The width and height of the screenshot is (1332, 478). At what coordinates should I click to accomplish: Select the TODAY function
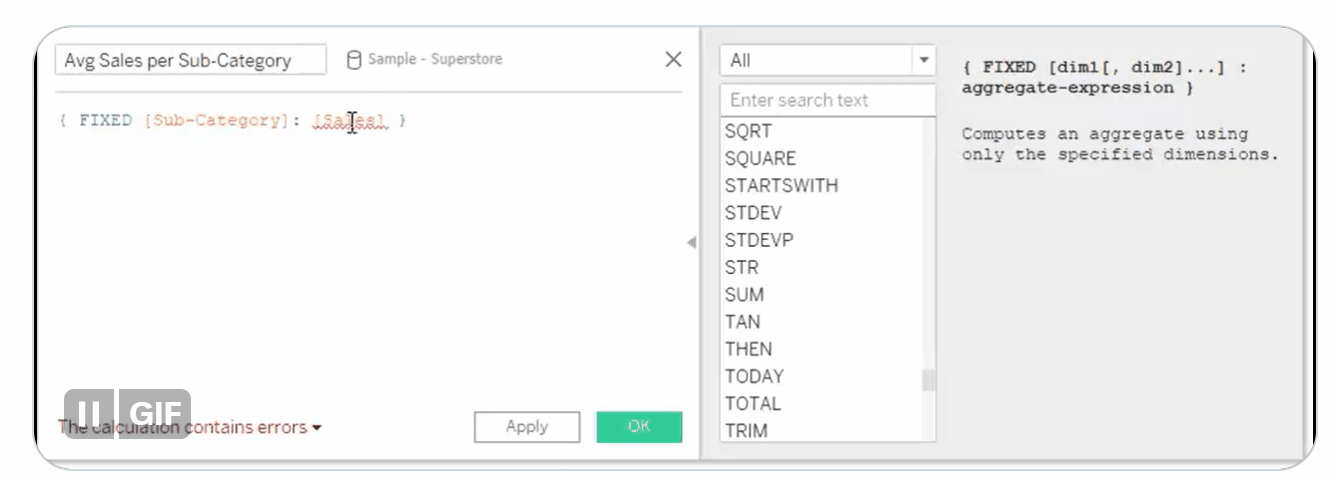(x=754, y=377)
